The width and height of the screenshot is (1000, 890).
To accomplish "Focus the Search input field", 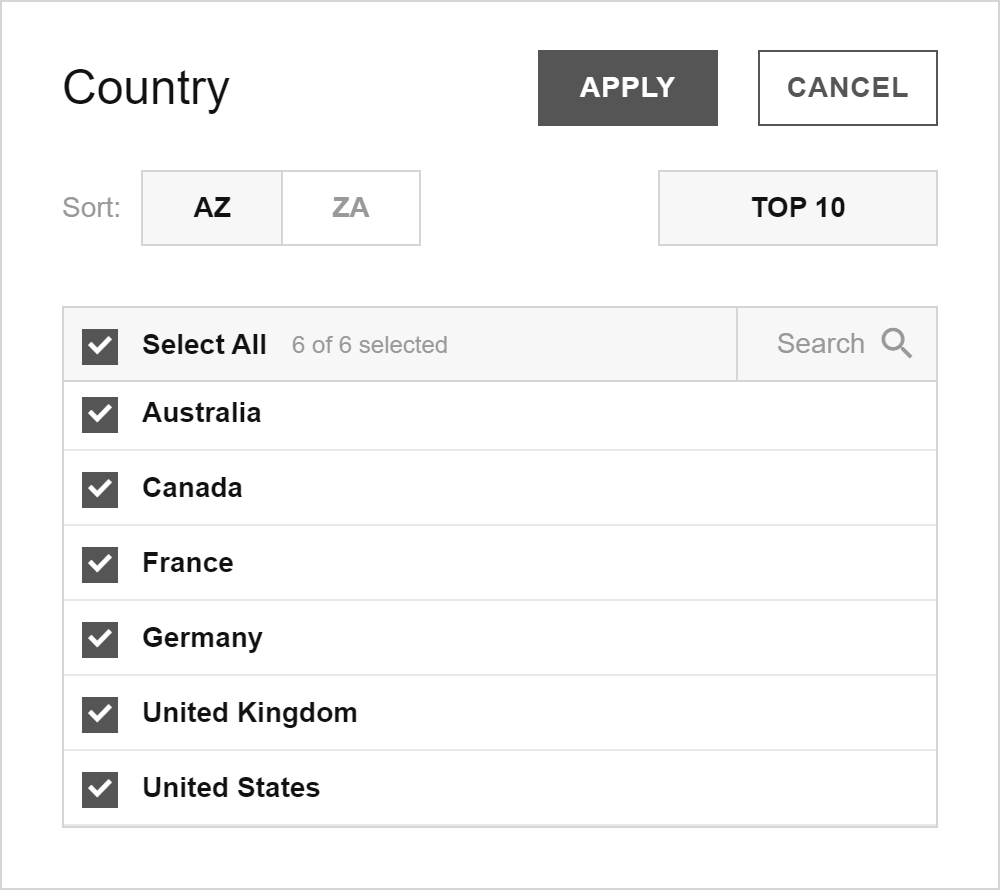I will point(820,344).
